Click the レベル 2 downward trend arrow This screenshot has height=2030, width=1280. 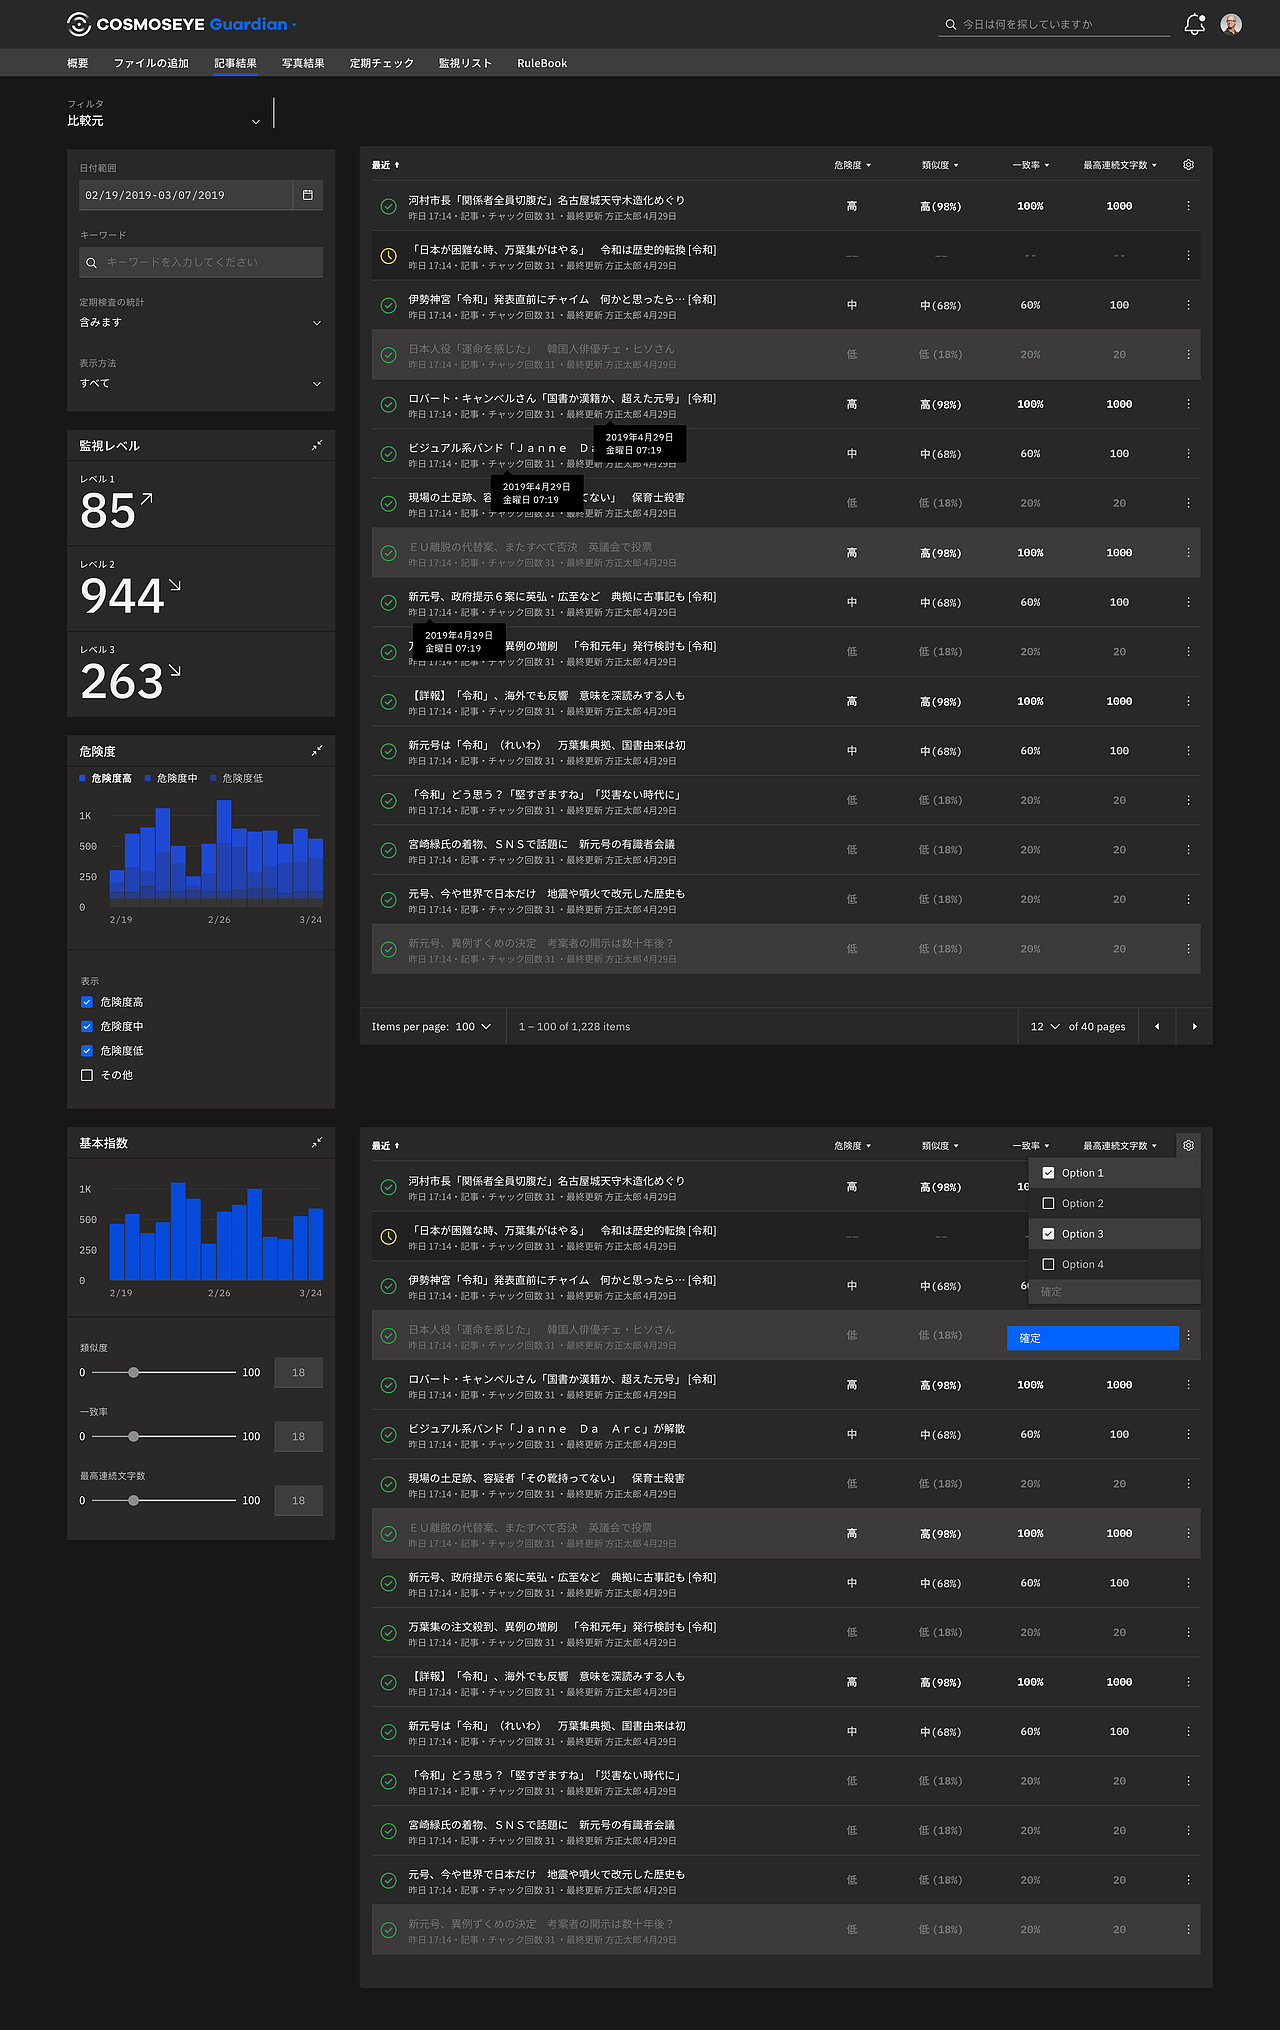tap(175, 584)
